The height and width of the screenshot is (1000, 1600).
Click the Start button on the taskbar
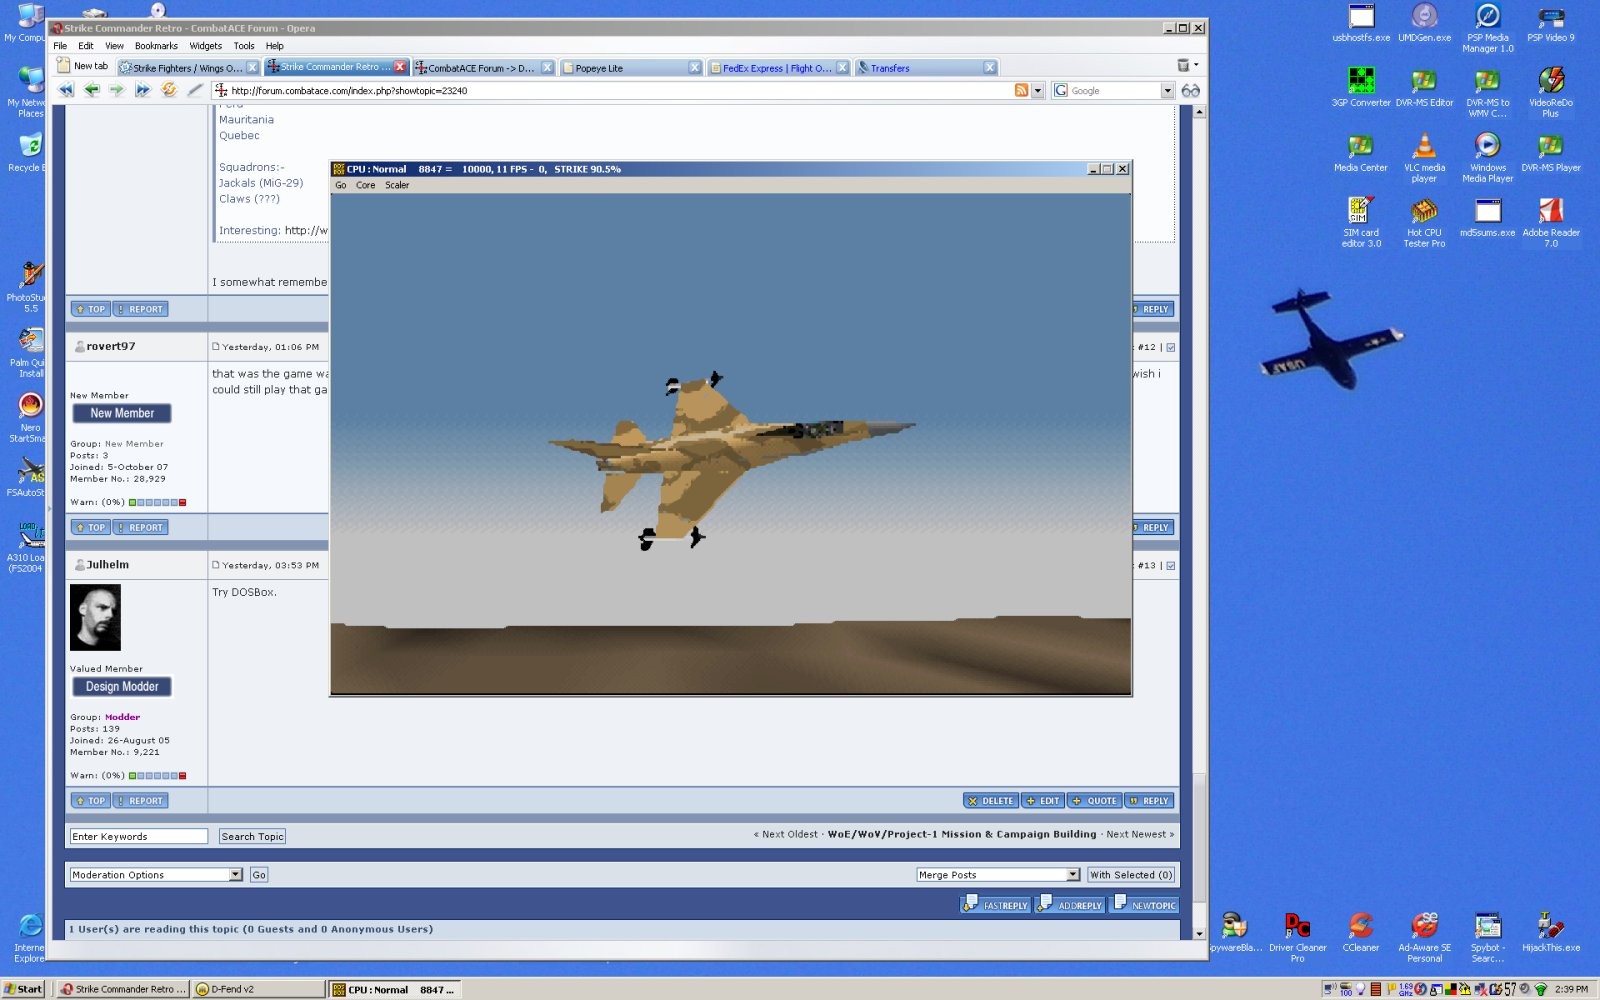(23, 989)
